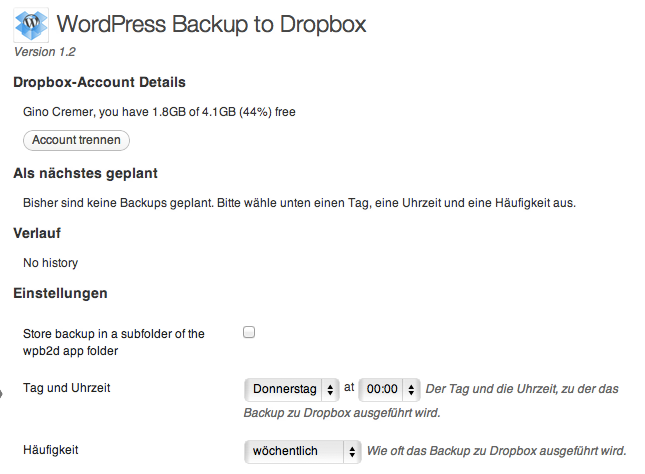Viewport: 645px width, 474px height.
Task: Click the Store backup in a subfolder label
Action: [114, 342]
